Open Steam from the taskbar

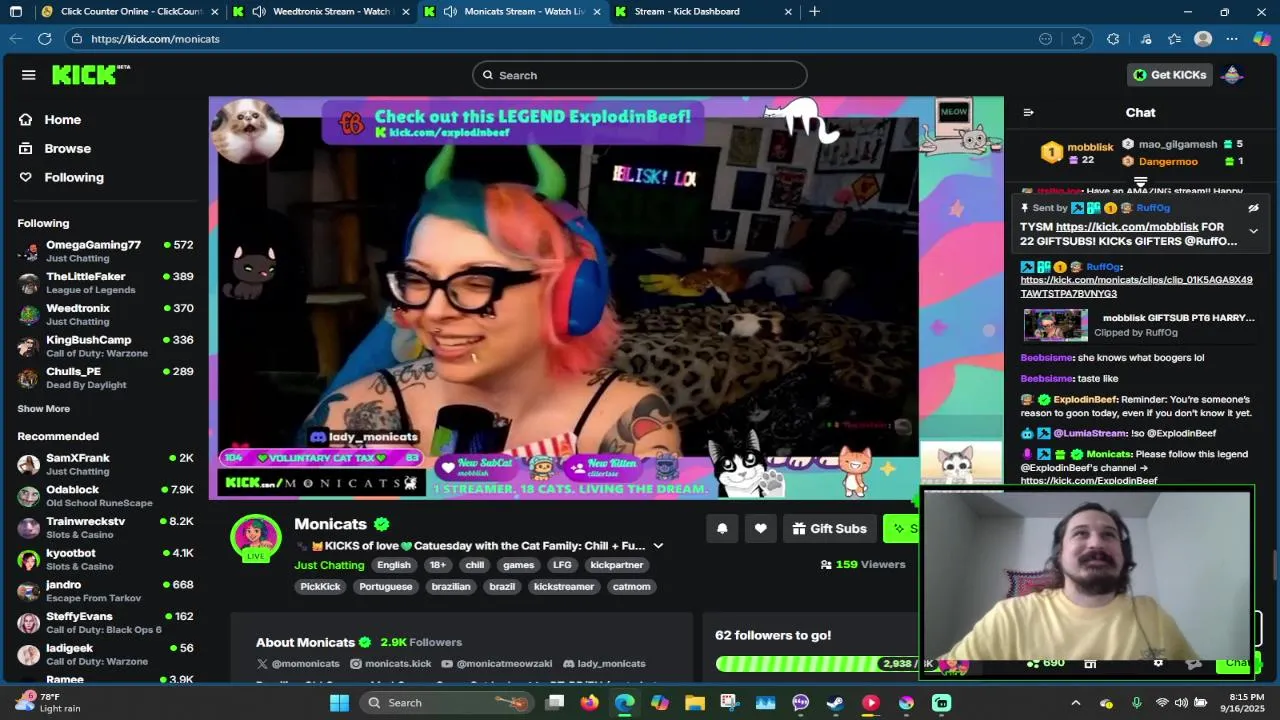[x=835, y=703]
